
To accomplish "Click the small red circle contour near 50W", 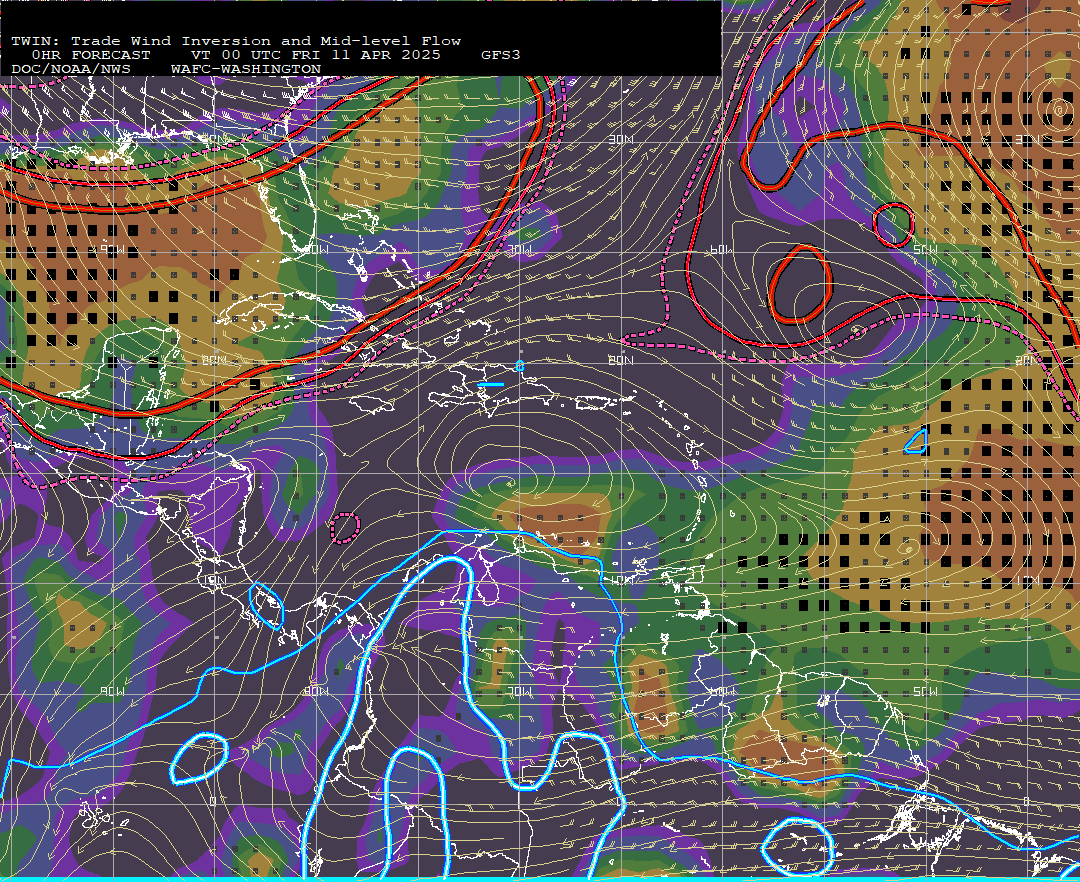I will tap(893, 224).
